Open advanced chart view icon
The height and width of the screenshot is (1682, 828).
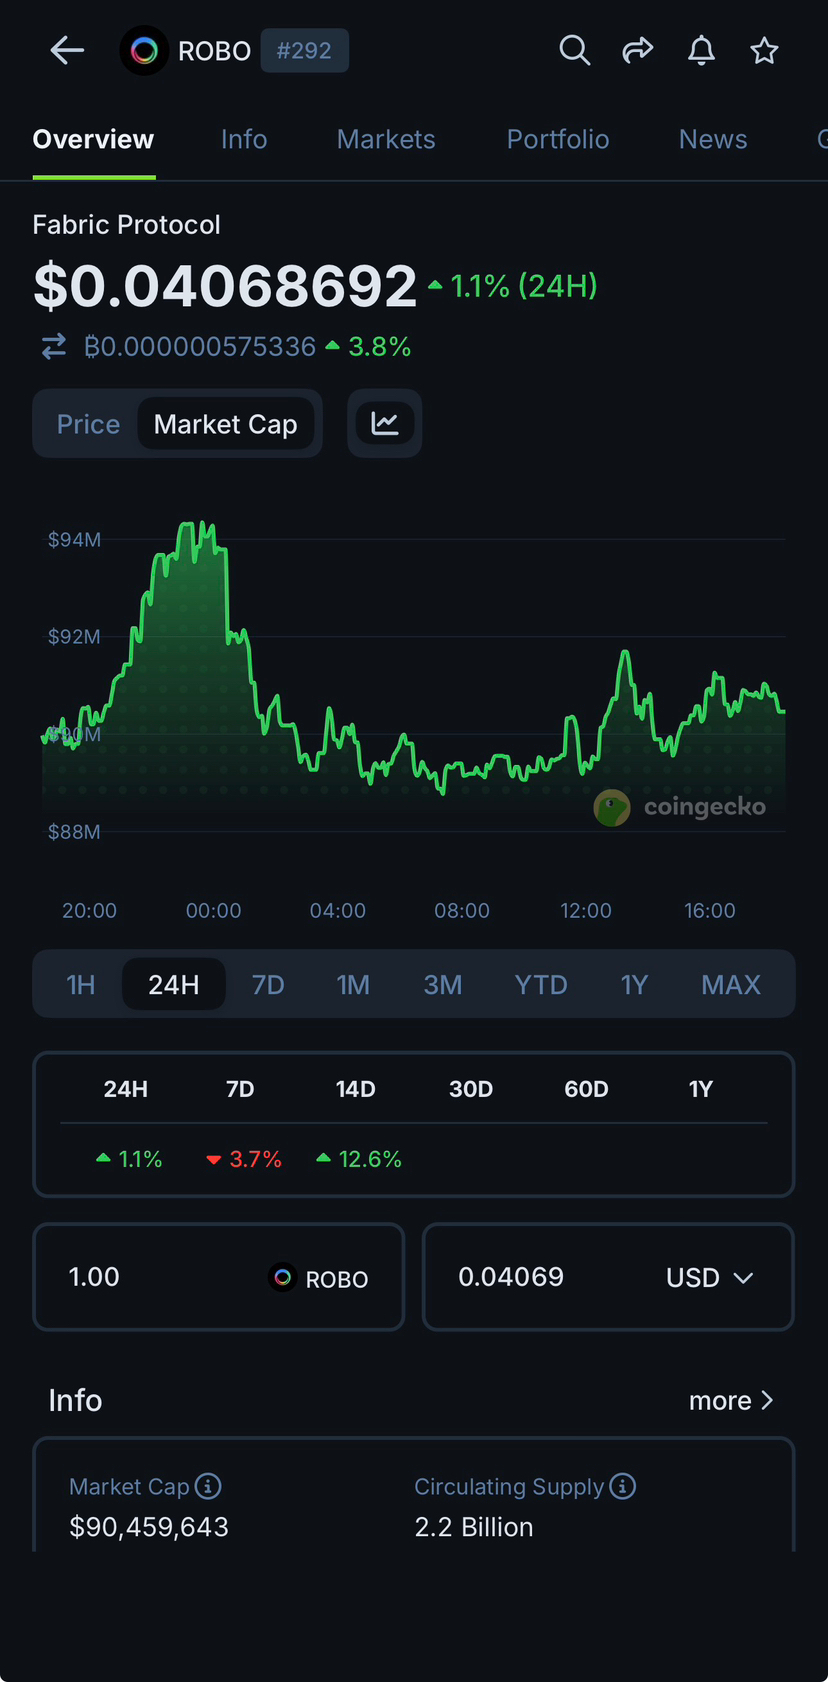(x=385, y=424)
